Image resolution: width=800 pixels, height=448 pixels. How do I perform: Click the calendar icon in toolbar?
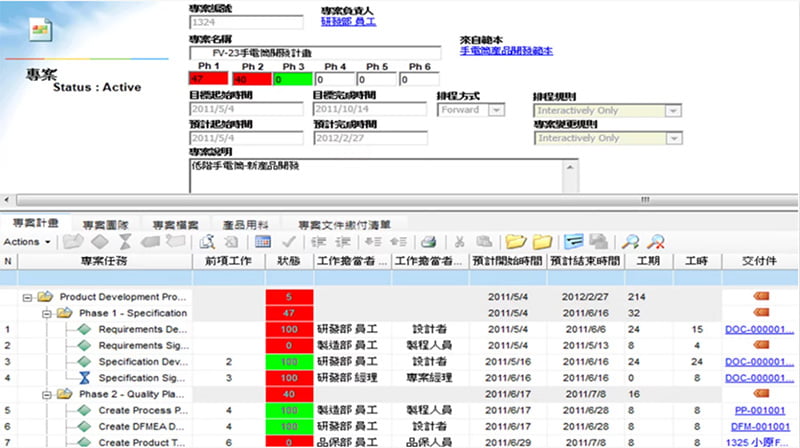point(263,241)
